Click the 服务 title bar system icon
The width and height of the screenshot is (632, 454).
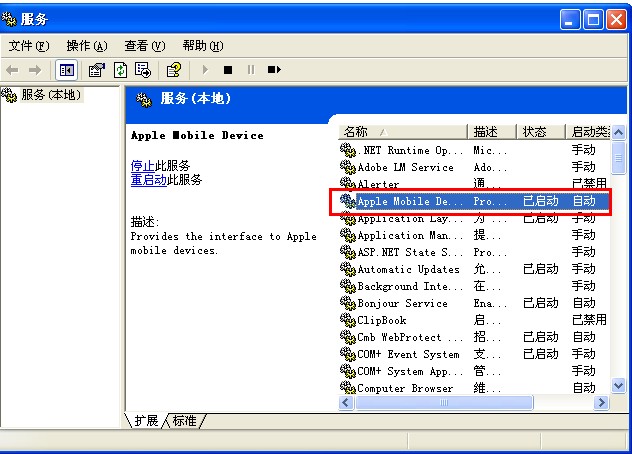pos(9,19)
